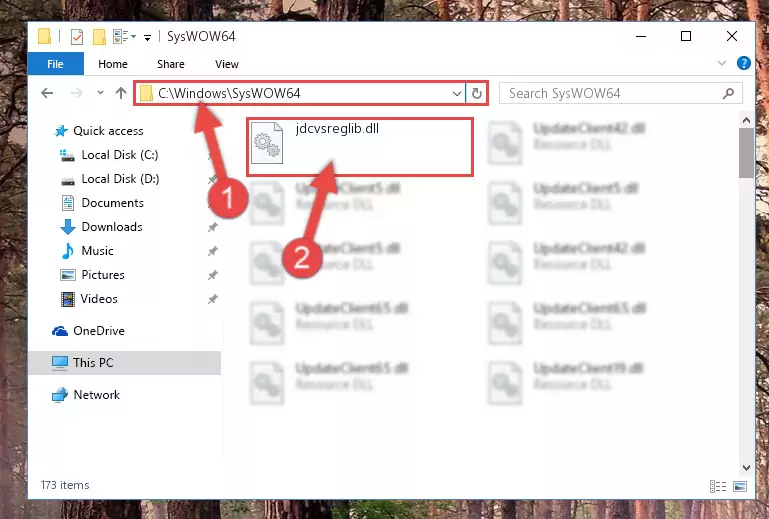Viewport: 769px width, 519px height.
Task: Click the scroll up arrow of file list
Action: click(746, 120)
